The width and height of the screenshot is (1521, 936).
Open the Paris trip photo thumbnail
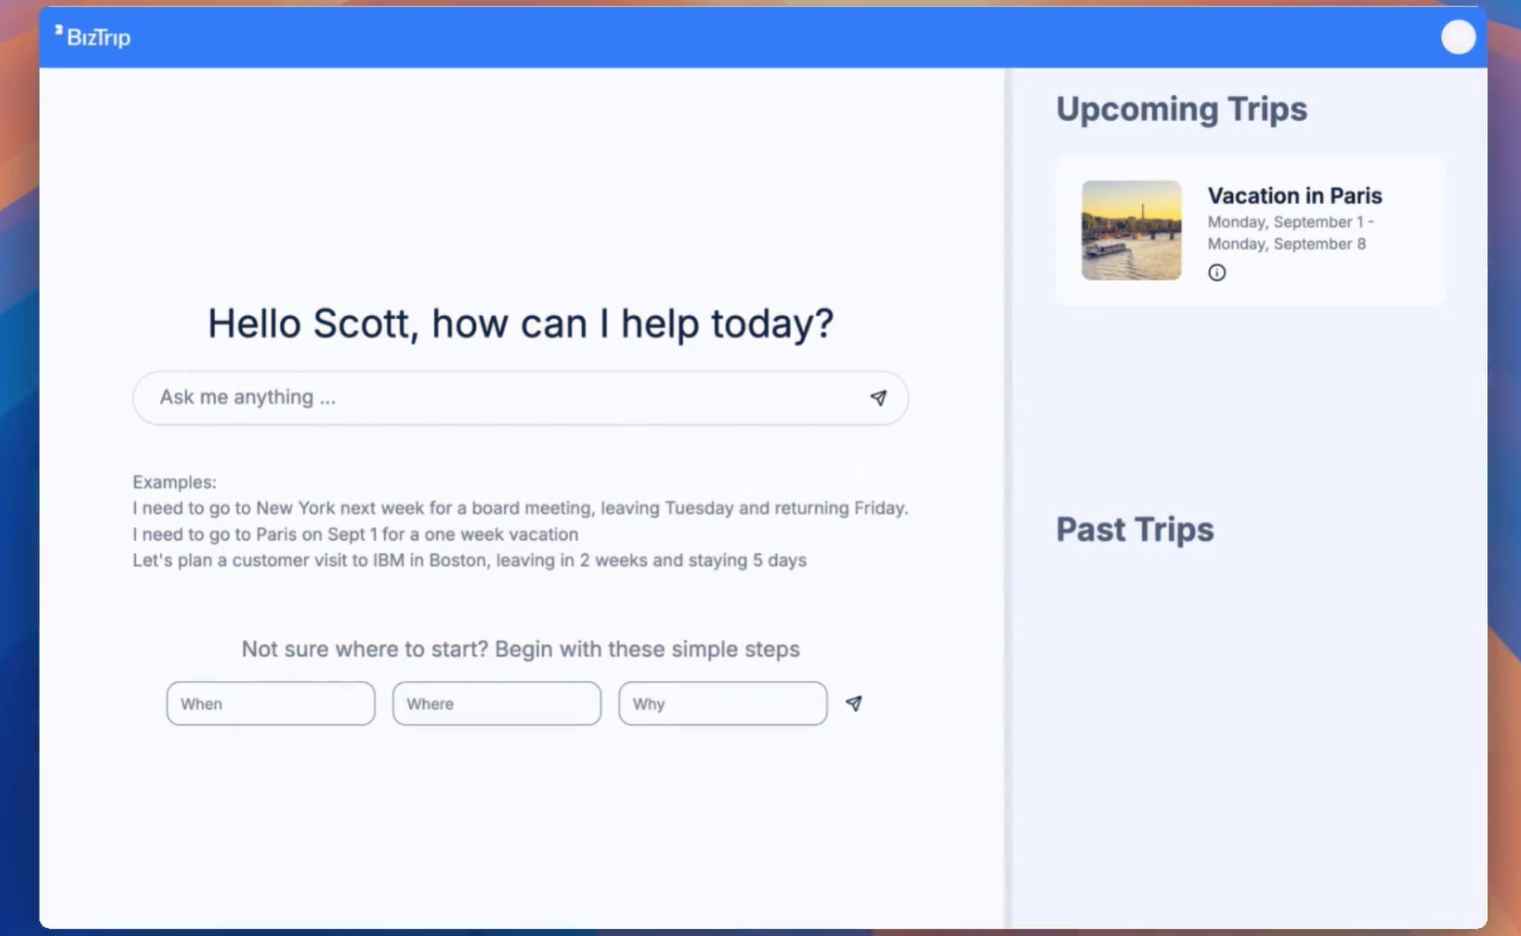(1131, 230)
